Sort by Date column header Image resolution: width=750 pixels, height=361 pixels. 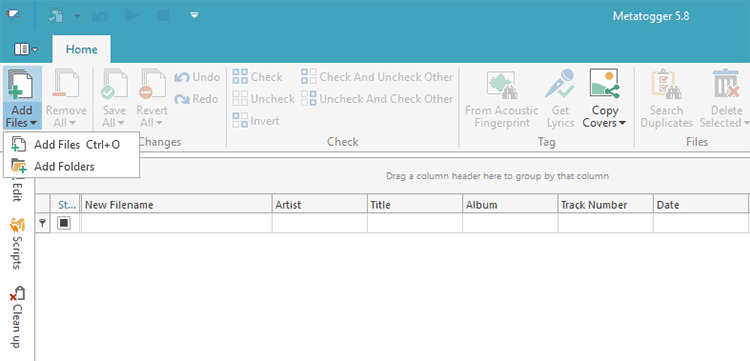tap(701, 205)
